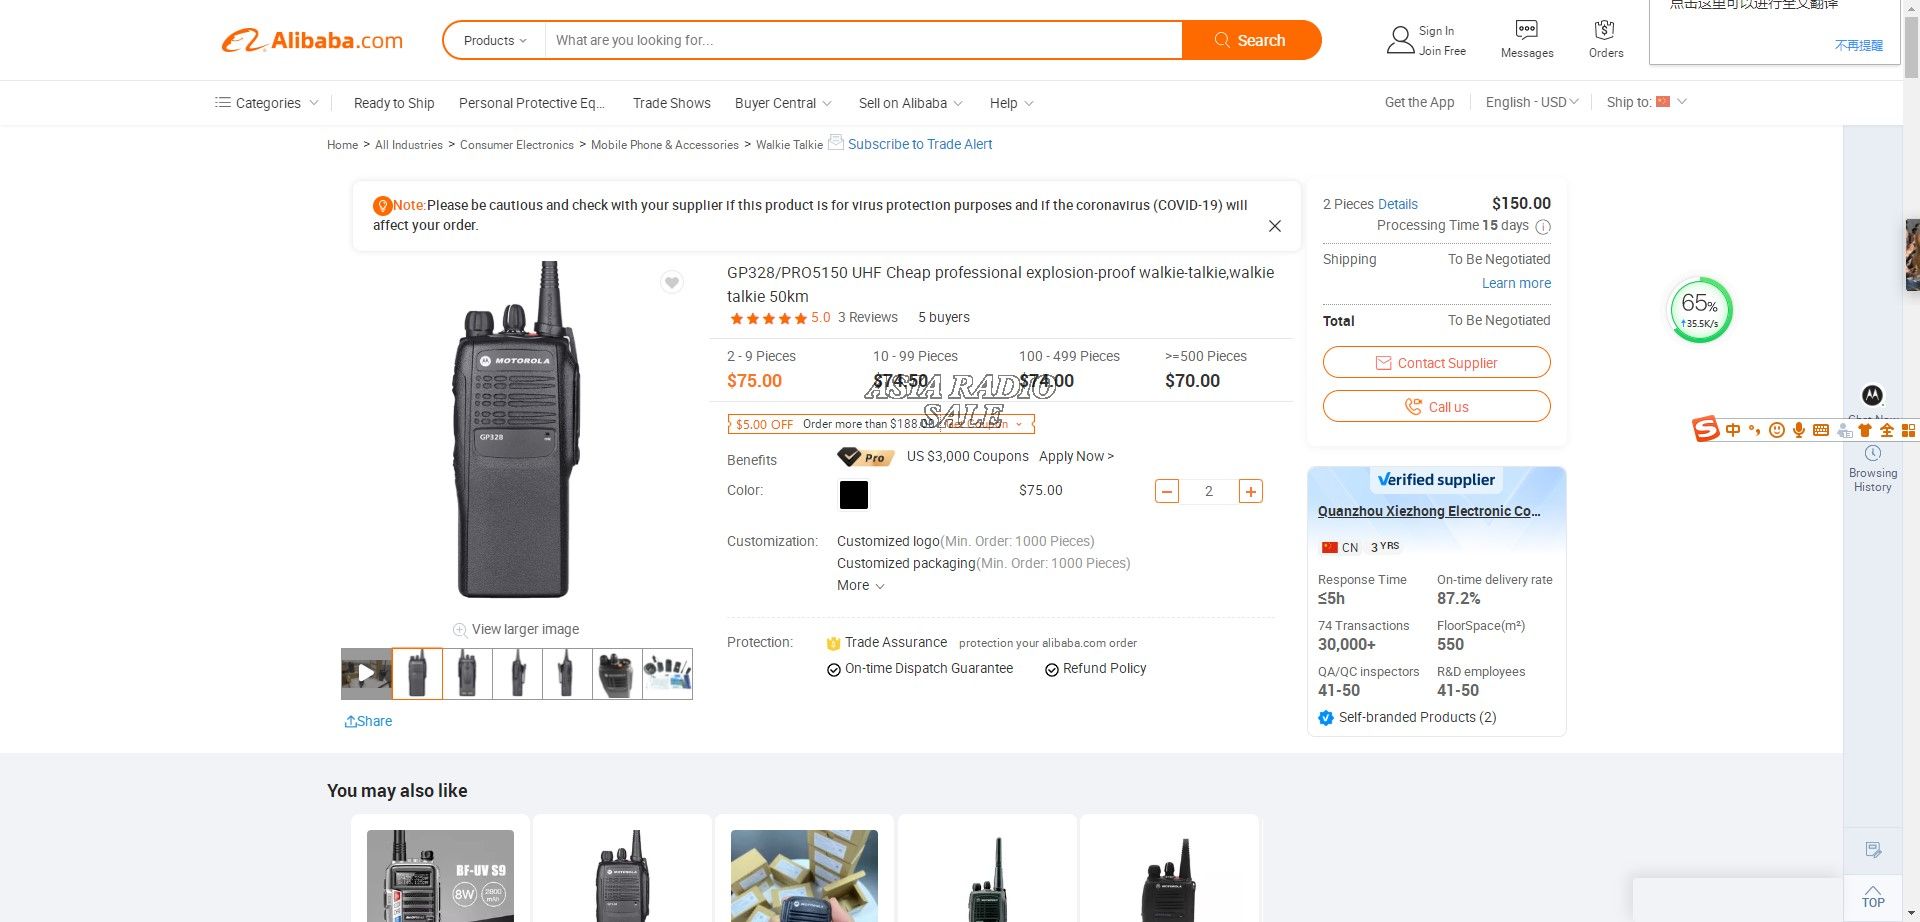Click the microphone icon in input toolbar

(x=1799, y=430)
